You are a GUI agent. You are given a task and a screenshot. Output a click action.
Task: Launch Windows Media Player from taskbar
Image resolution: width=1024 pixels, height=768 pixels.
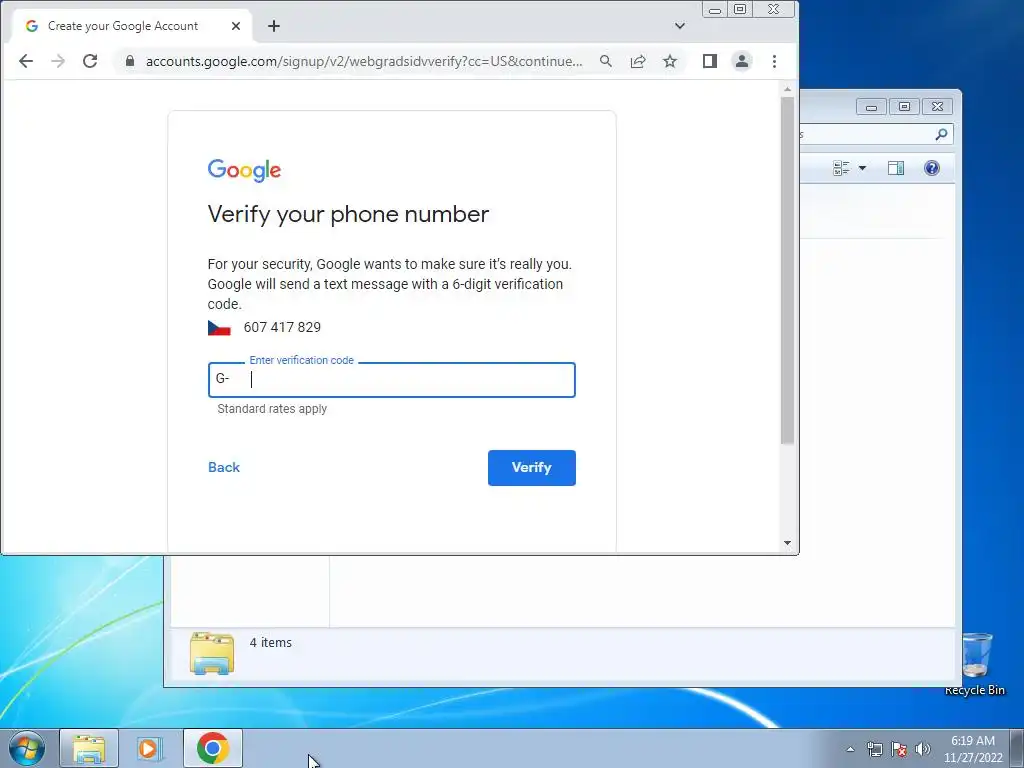tap(148, 748)
